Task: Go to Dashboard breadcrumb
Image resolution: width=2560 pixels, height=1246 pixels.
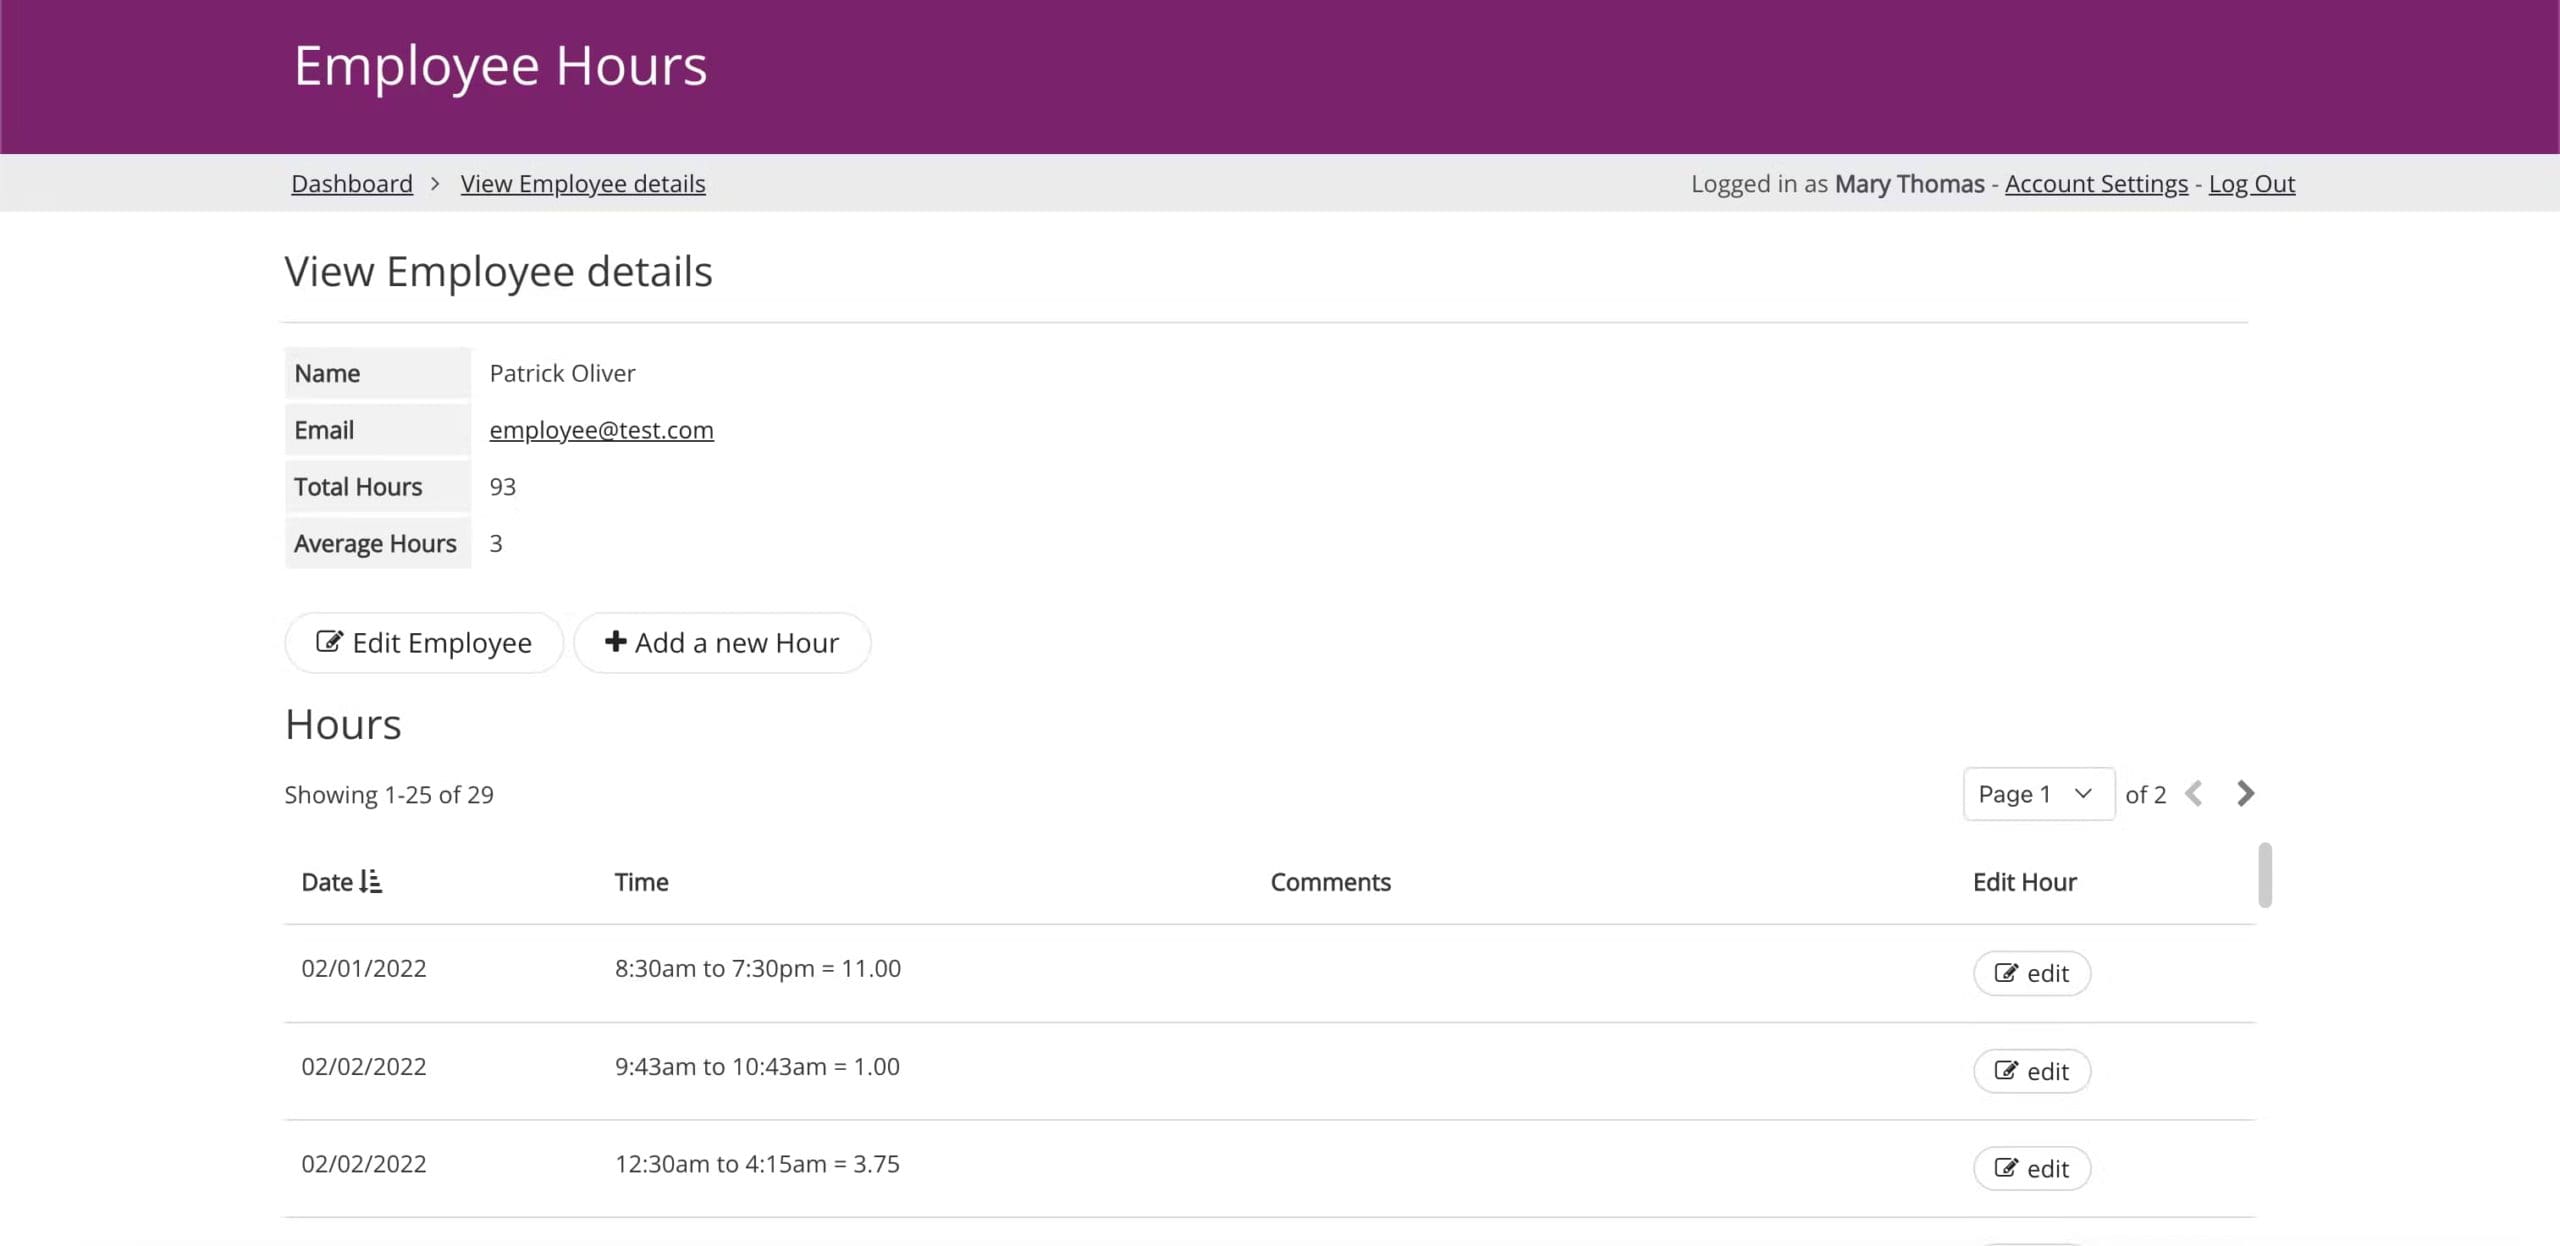Action: pos(352,184)
